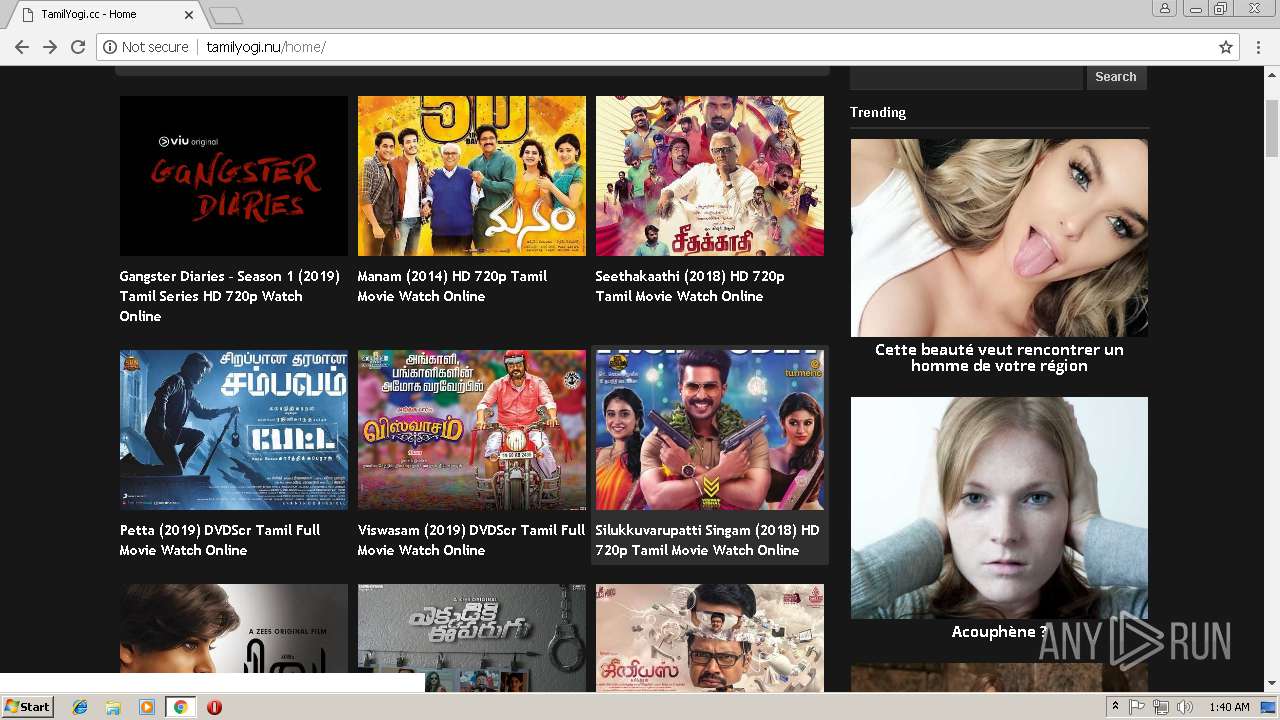Open the red Opera taskbar icon
This screenshot has width=1280, height=720.
214,707
